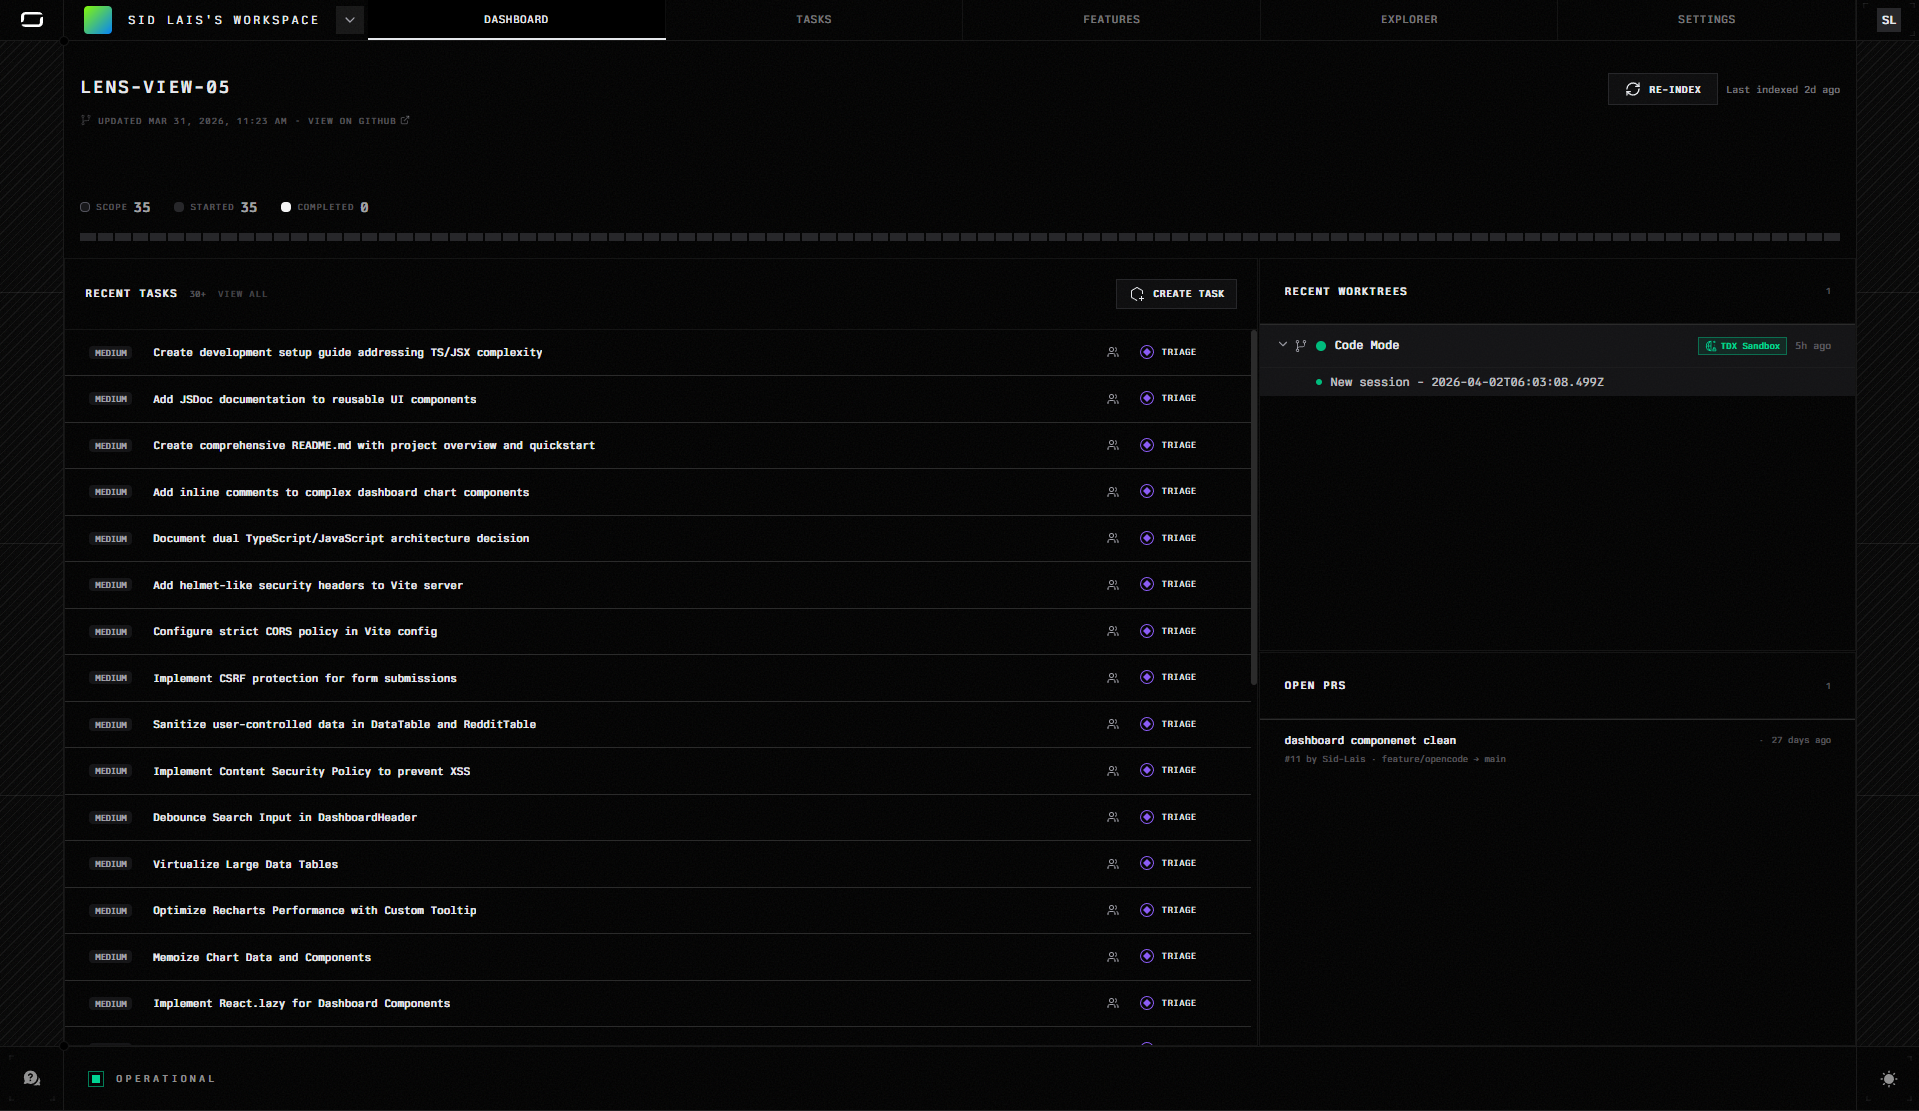Open the chat help icon at bottom-left
The height and width of the screenshot is (1111, 1919).
(x=32, y=1078)
